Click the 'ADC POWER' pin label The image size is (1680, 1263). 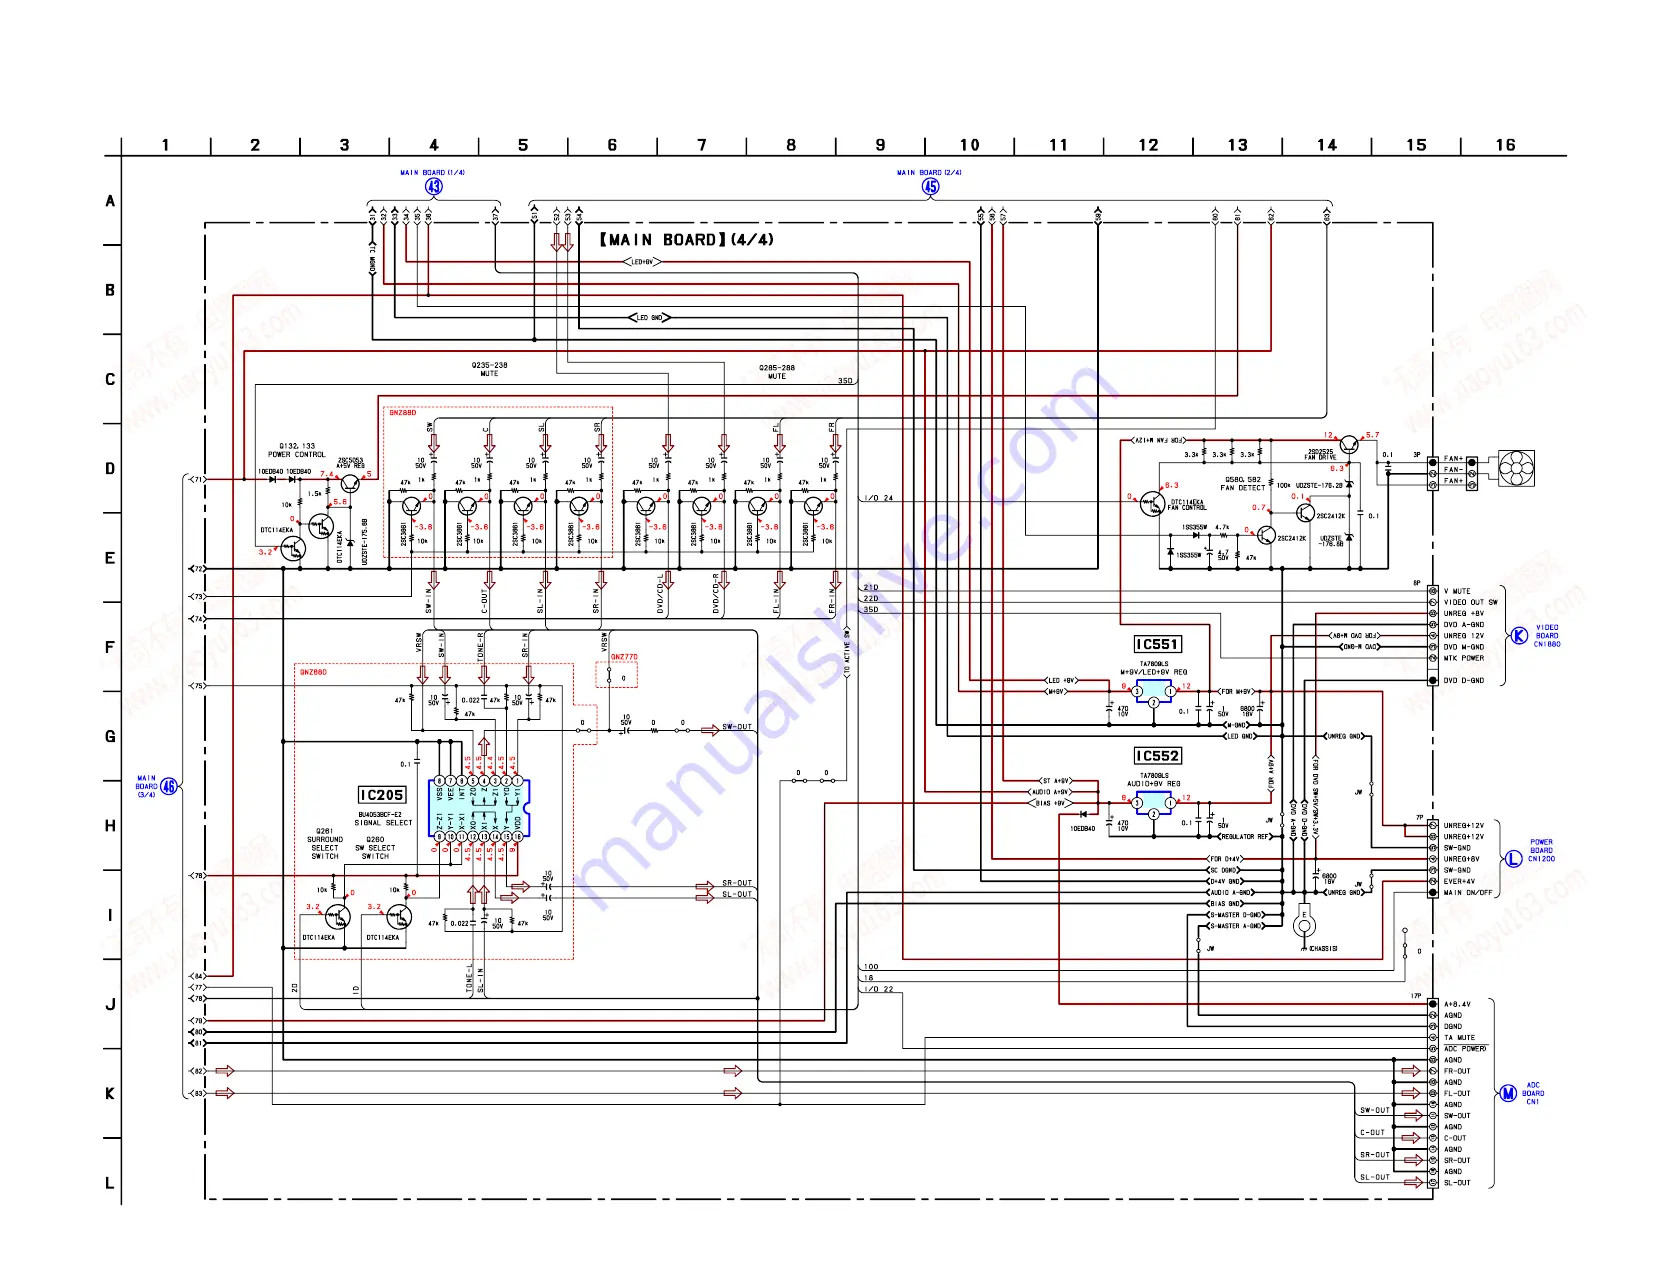coord(1465,1049)
